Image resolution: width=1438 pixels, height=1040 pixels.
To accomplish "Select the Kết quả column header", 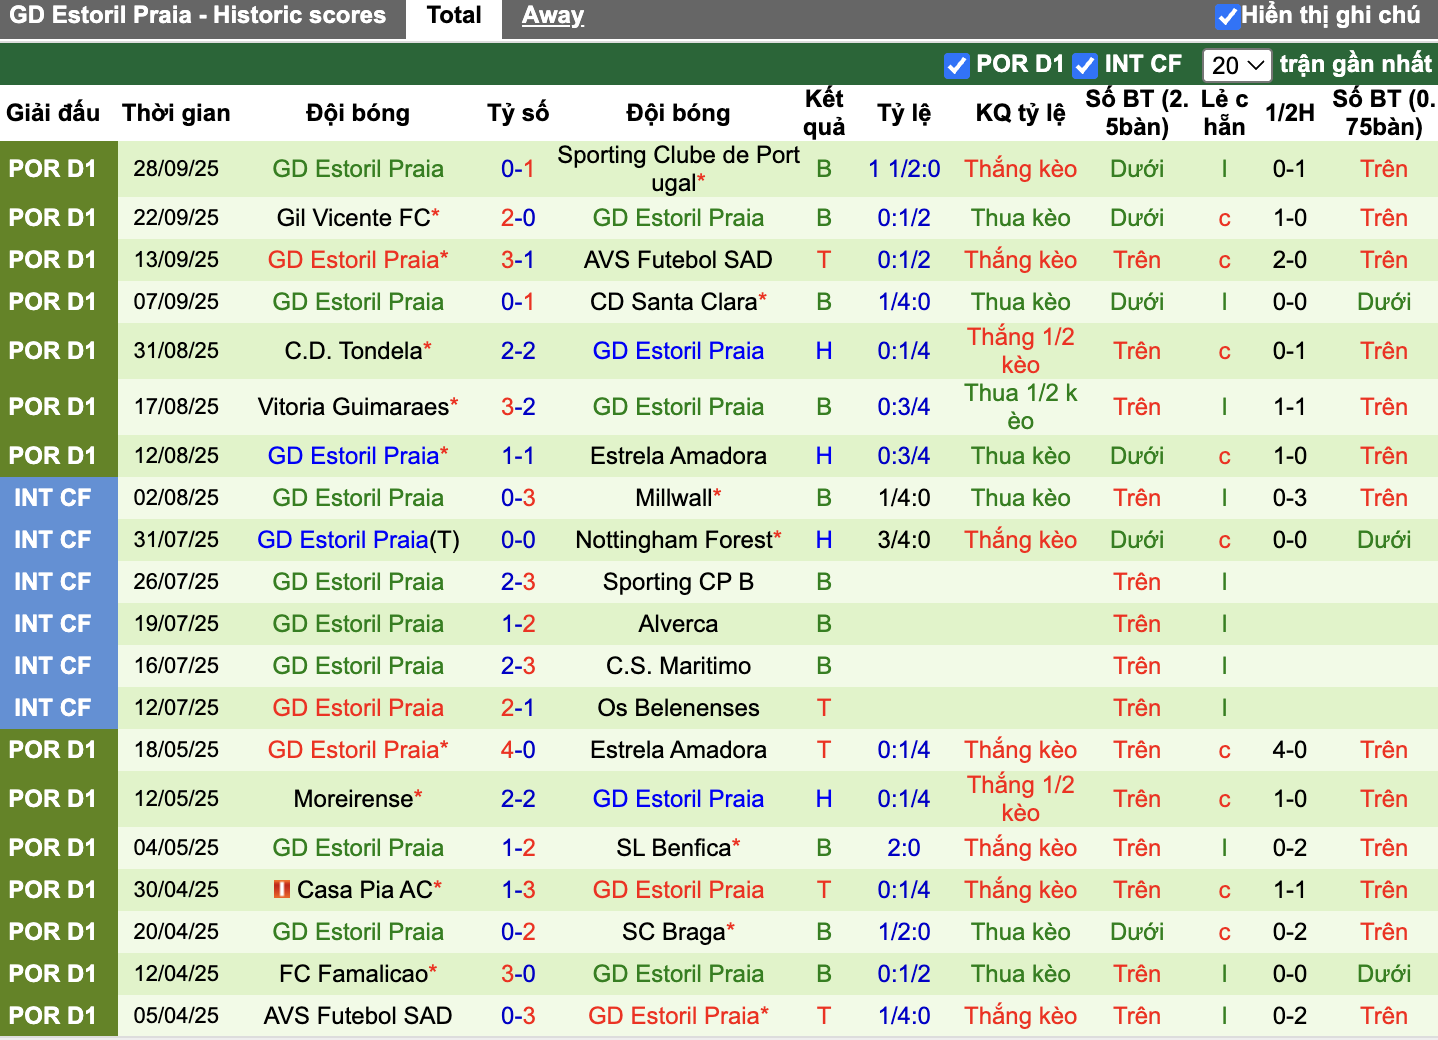I will (824, 113).
